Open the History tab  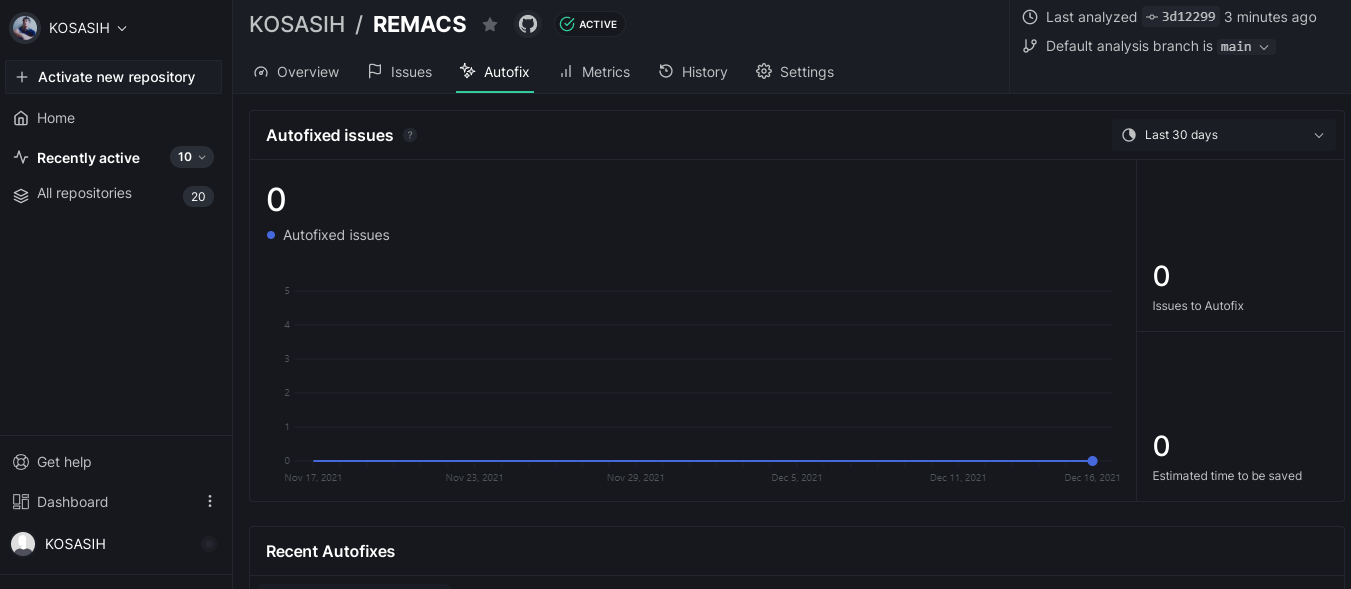(x=693, y=72)
